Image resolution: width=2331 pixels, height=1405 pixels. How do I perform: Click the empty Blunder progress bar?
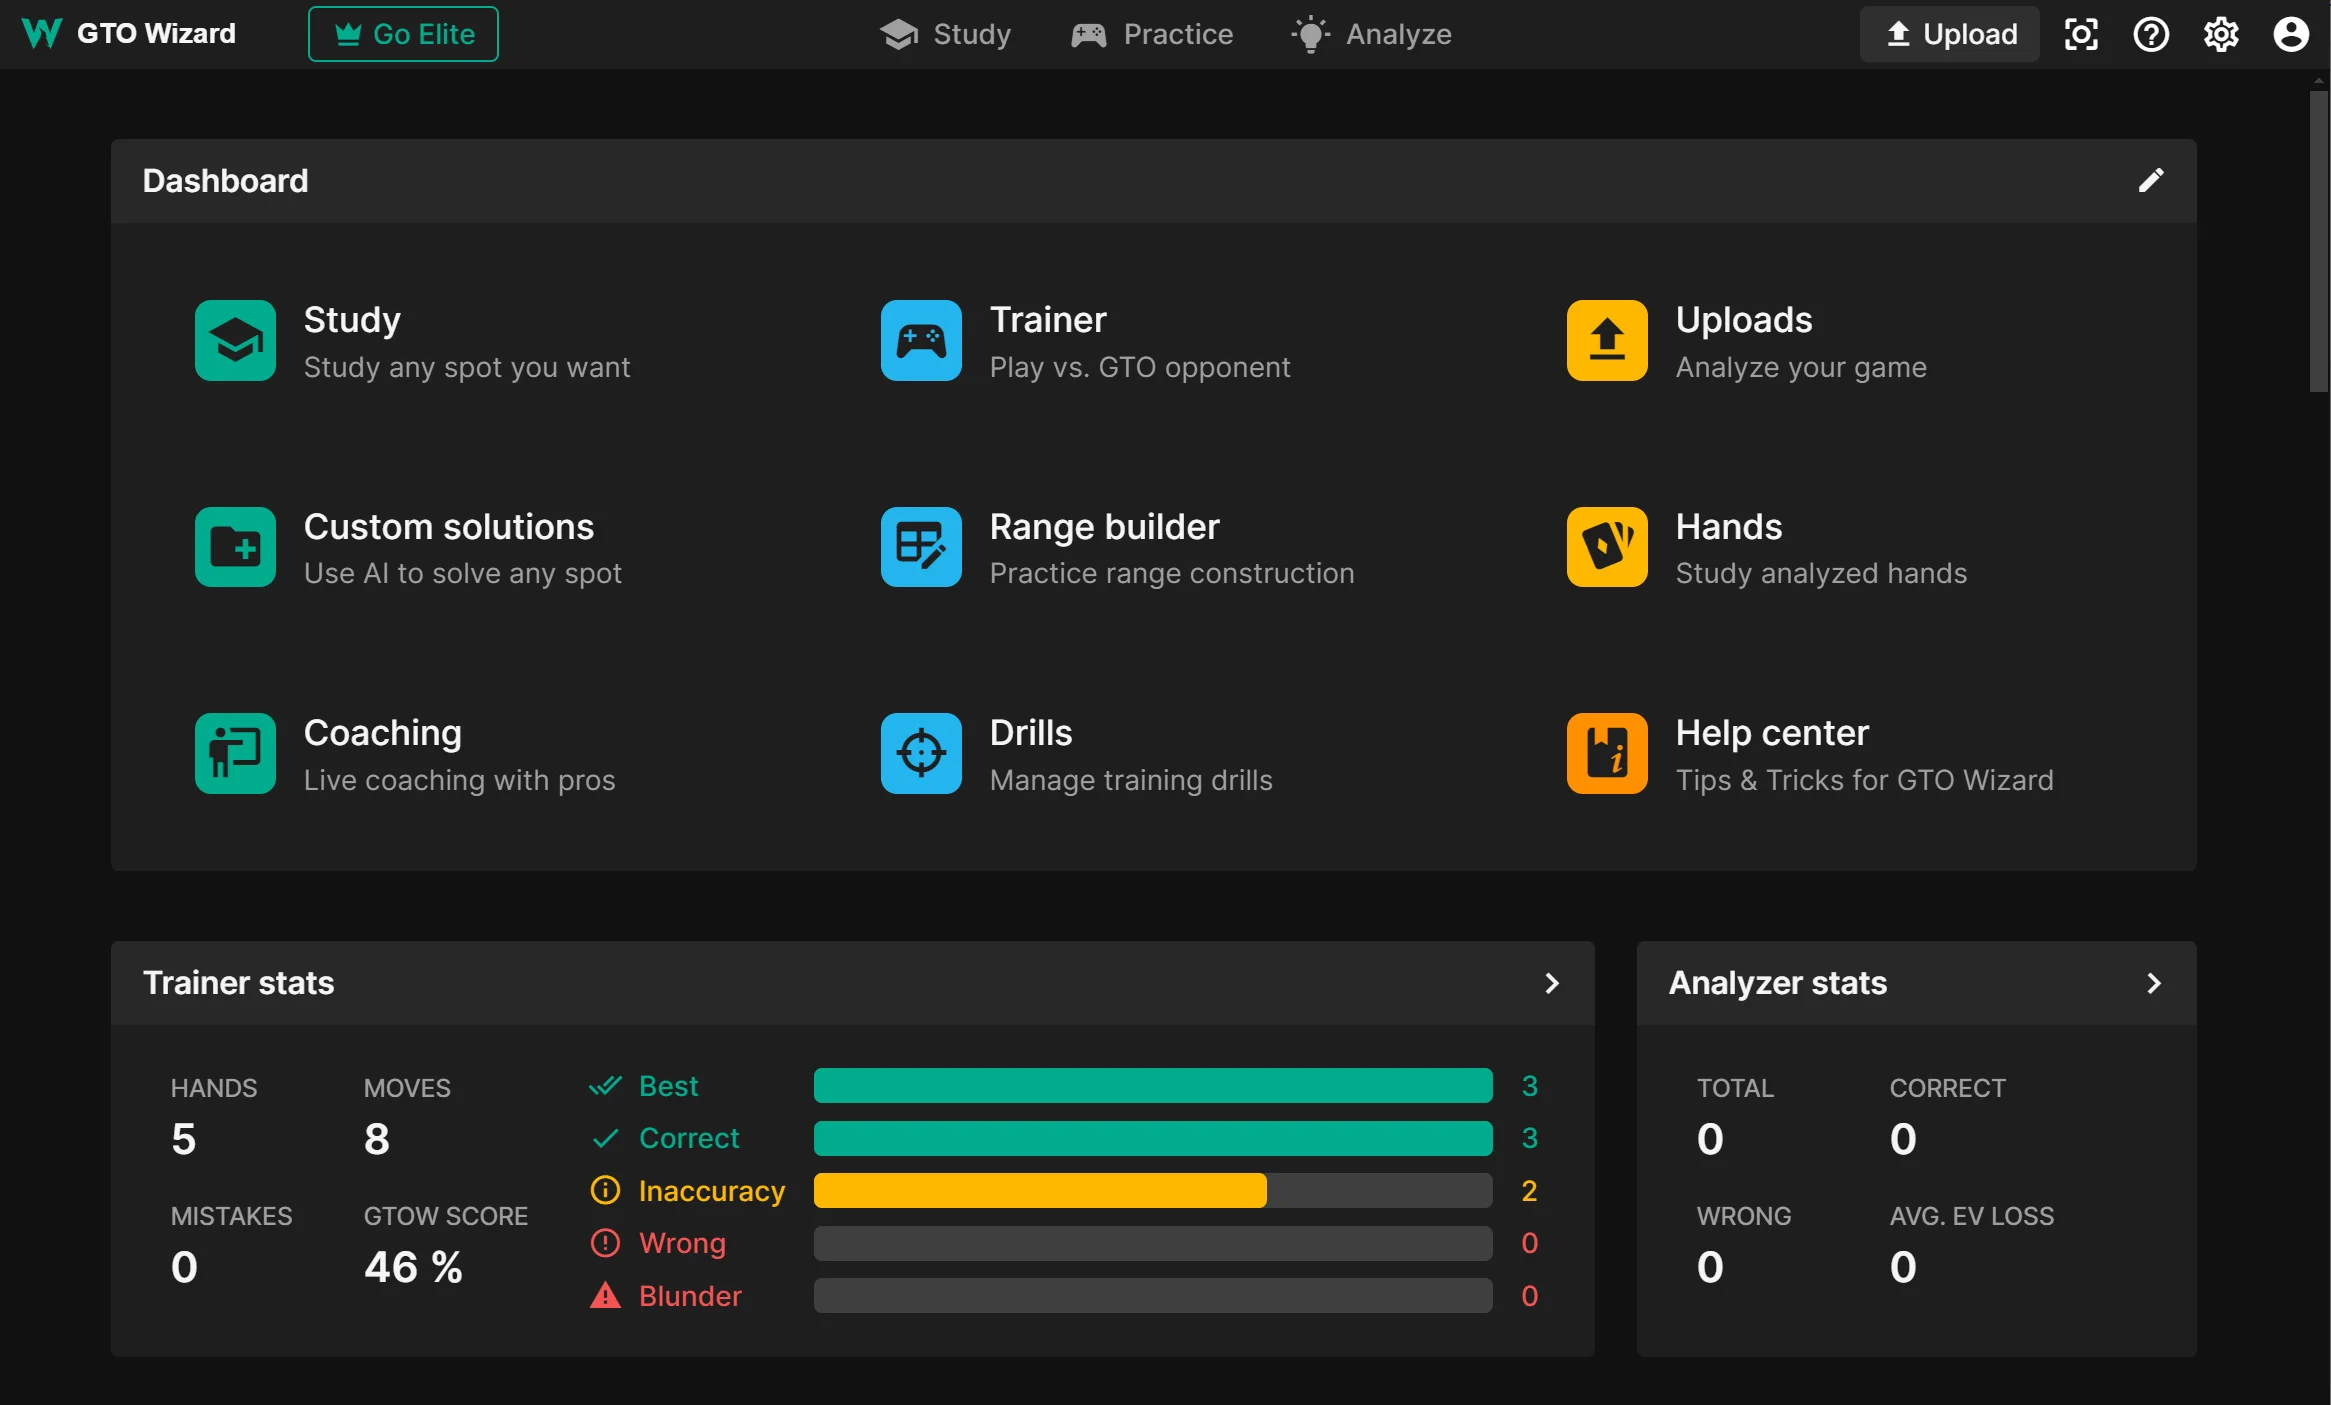pos(1153,1296)
